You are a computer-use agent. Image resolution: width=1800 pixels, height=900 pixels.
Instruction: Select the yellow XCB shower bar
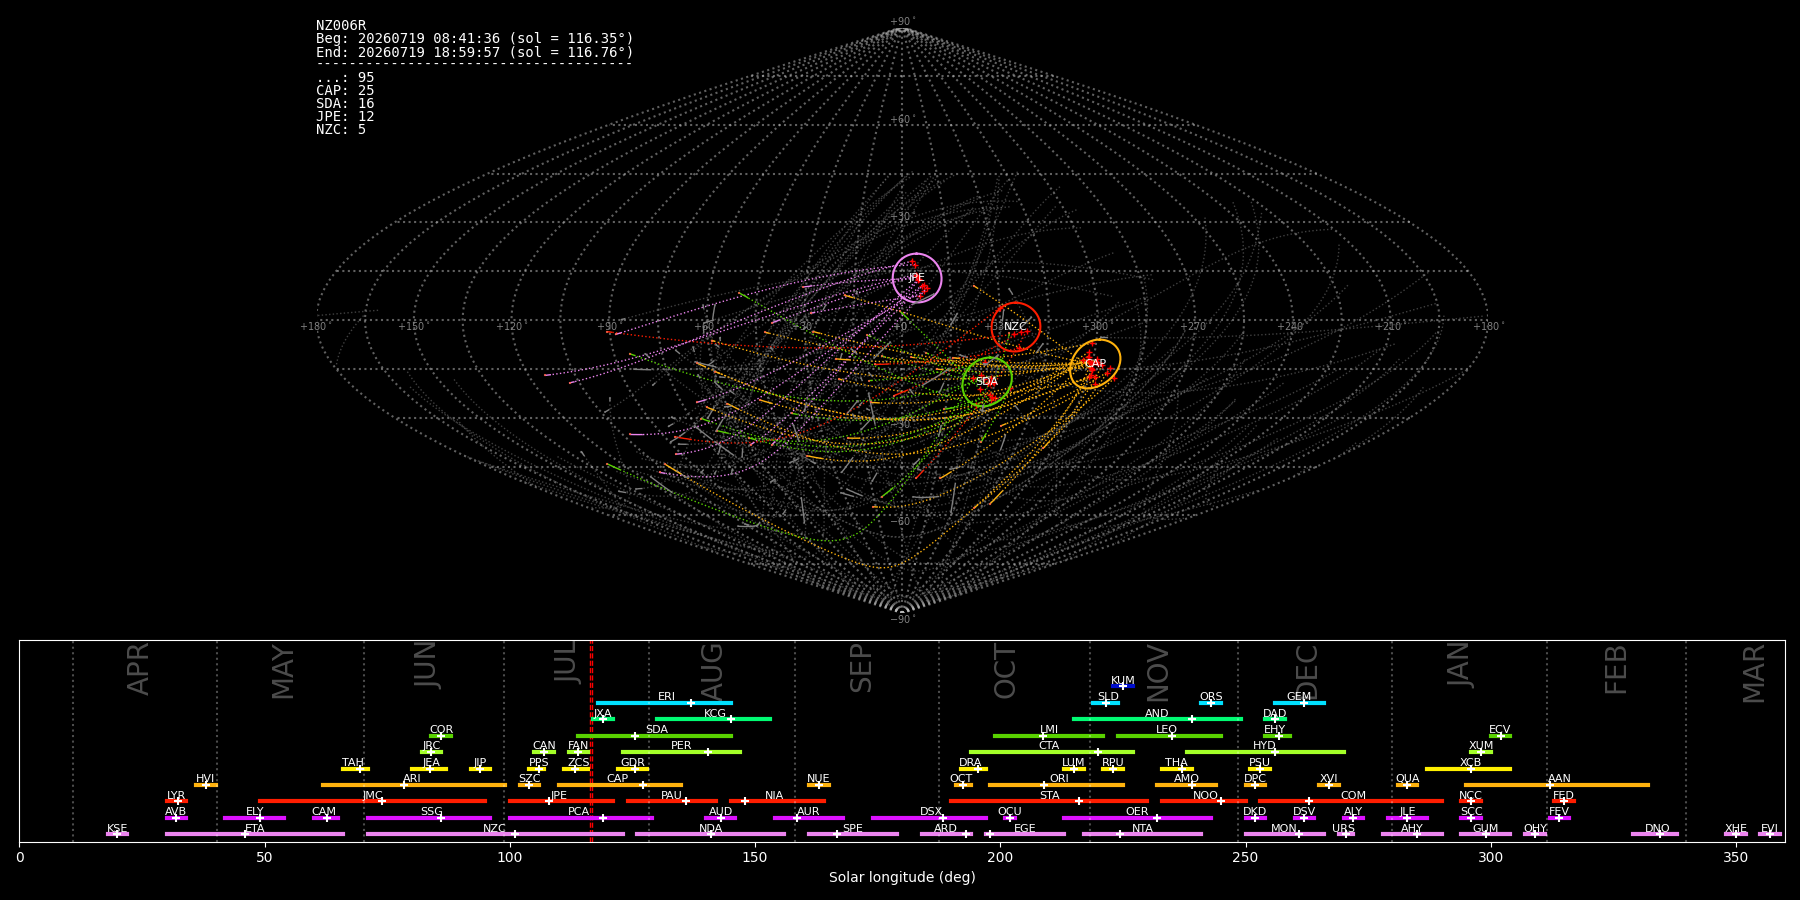[1468, 769]
